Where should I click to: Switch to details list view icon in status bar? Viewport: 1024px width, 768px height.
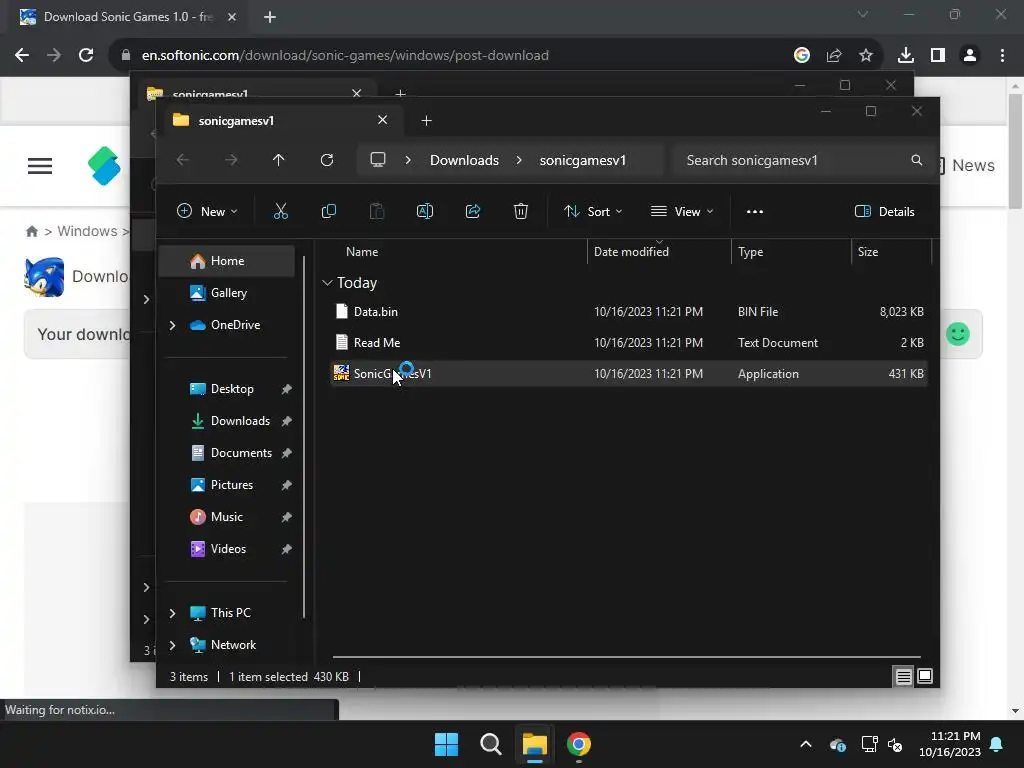click(903, 677)
